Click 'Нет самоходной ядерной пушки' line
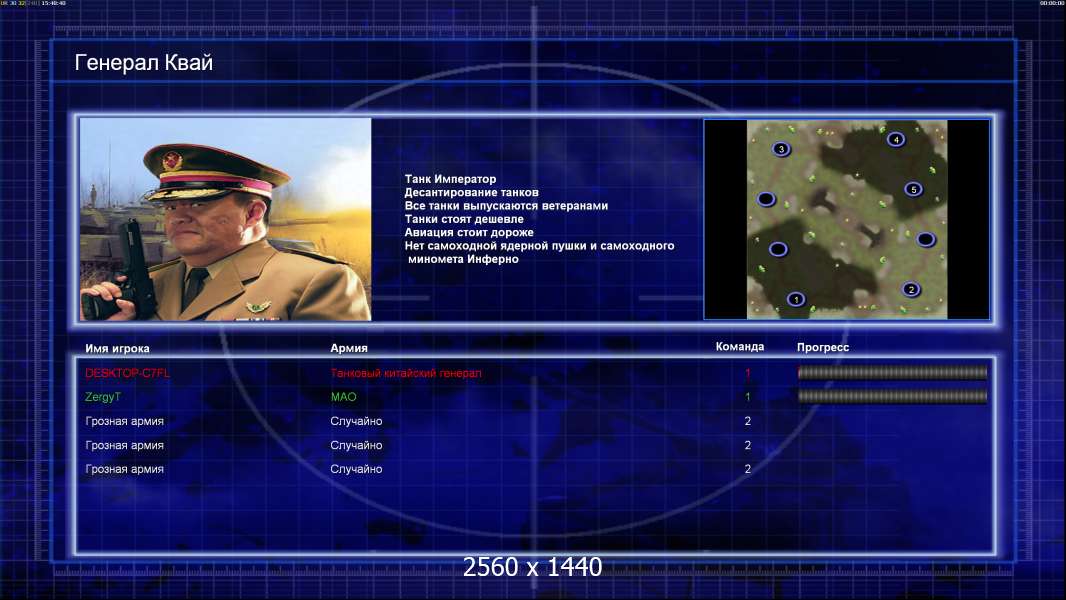1066x600 pixels. pos(539,245)
